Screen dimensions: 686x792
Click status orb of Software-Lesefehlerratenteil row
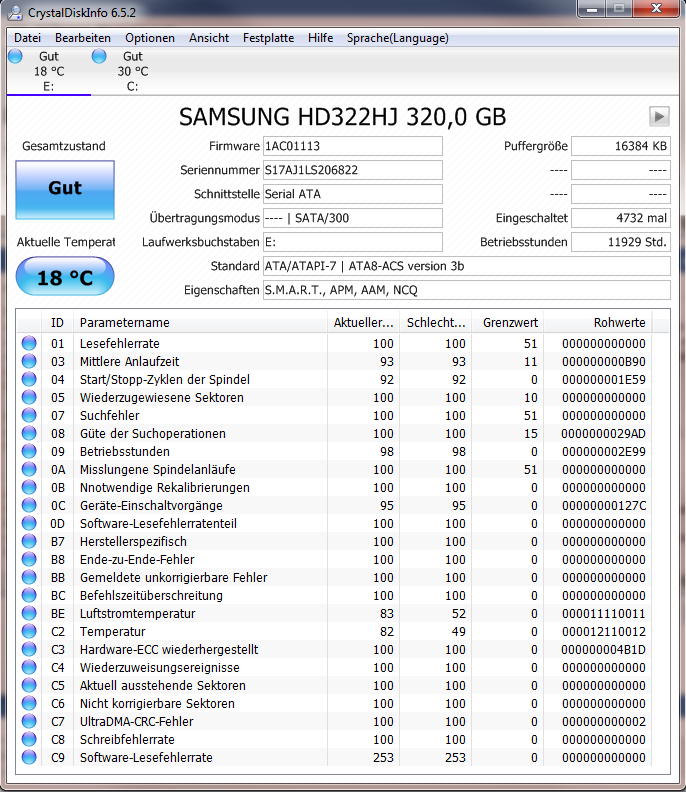coord(29,523)
